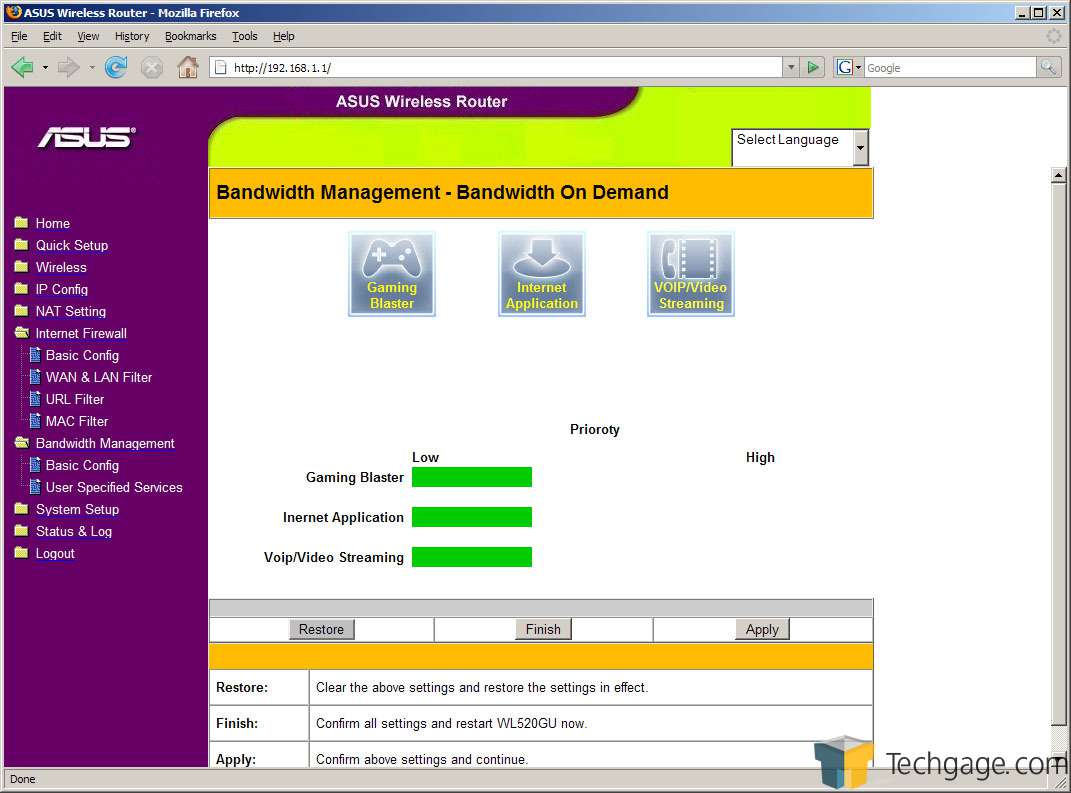The height and width of the screenshot is (793, 1071).
Task: Open the Firefox home page icon
Action: [188, 67]
